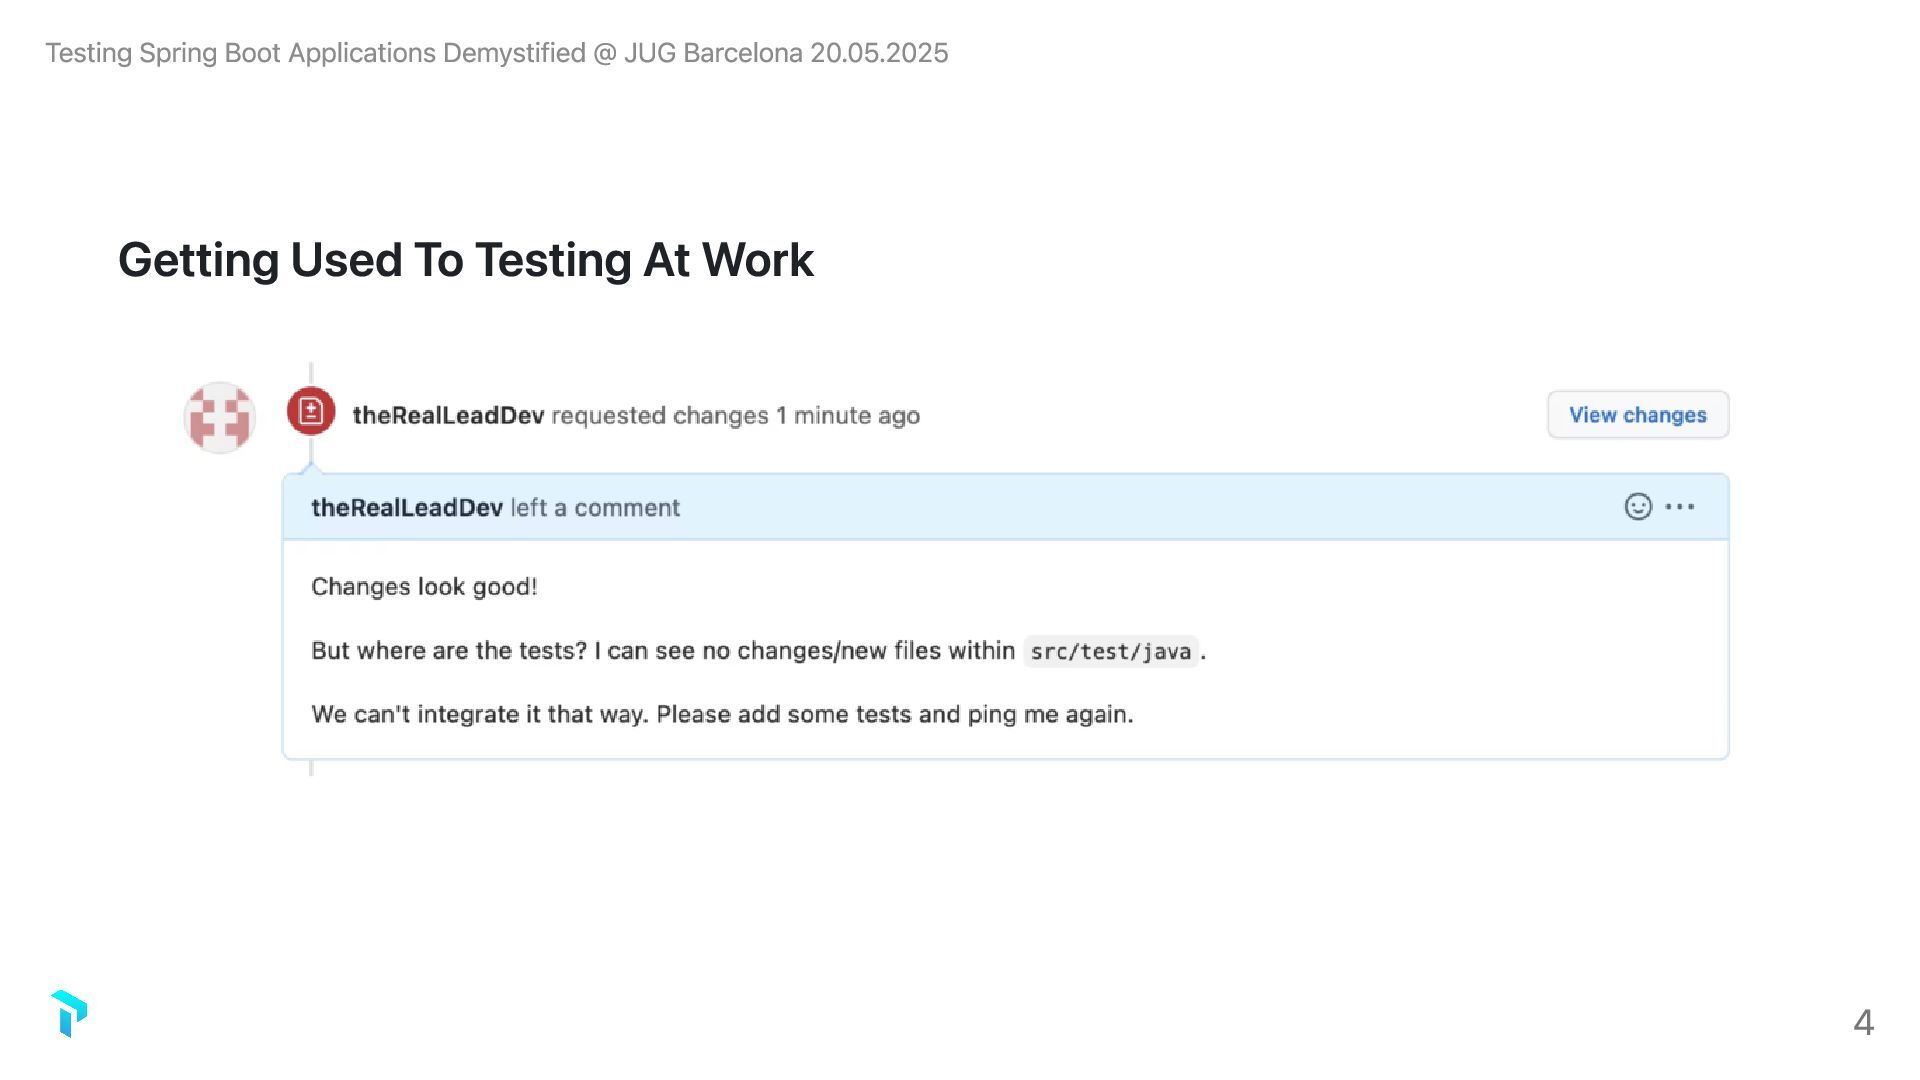Click the slide number 4

coord(1863,1022)
